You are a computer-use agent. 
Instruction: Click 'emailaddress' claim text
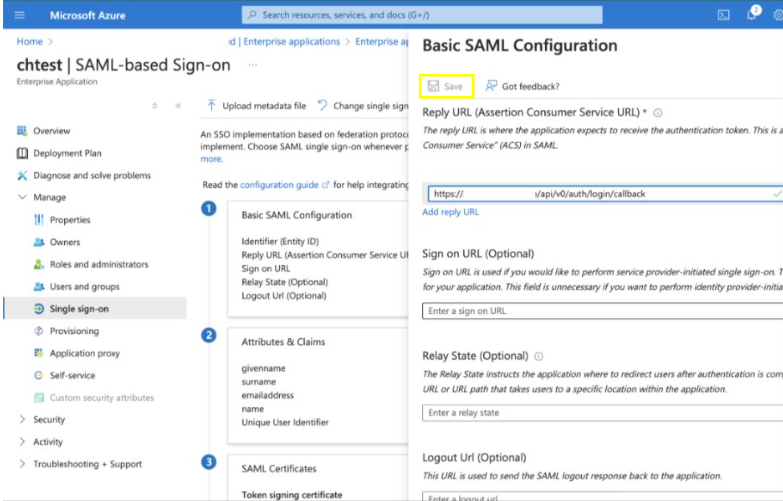tap(268, 395)
